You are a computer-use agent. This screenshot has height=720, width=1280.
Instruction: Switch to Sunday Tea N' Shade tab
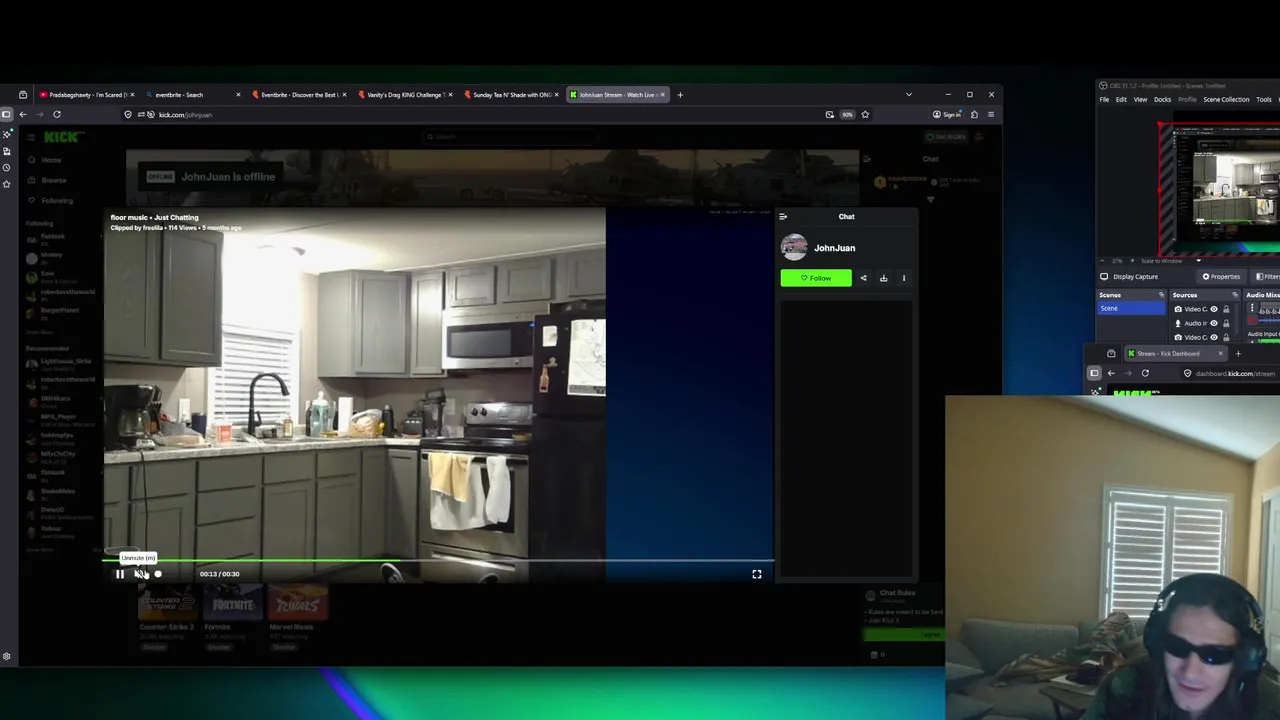pyautogui.click(x=511, y=95)
